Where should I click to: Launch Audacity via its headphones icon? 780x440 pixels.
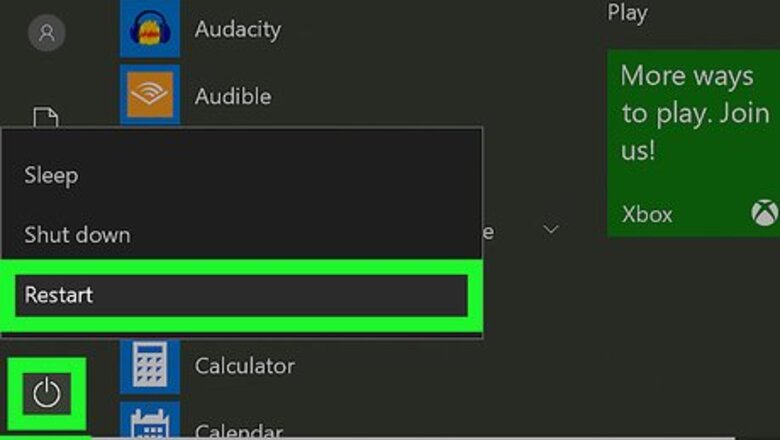click(150, 28)
